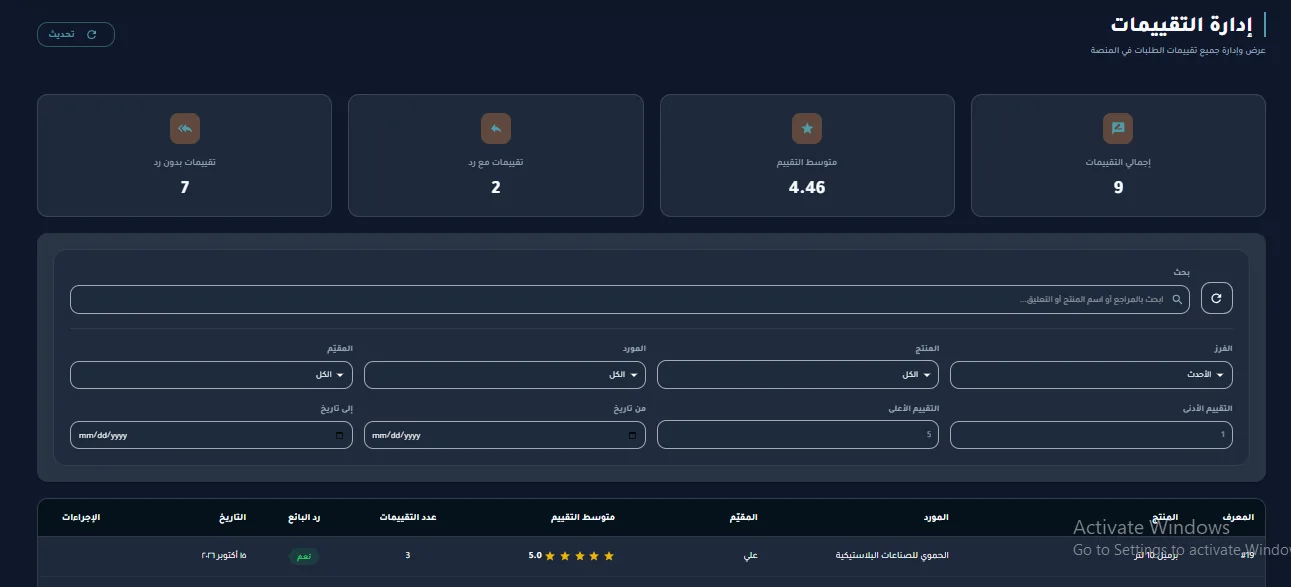Open the المقيّم reviewer dropdown

coord(211,375)
